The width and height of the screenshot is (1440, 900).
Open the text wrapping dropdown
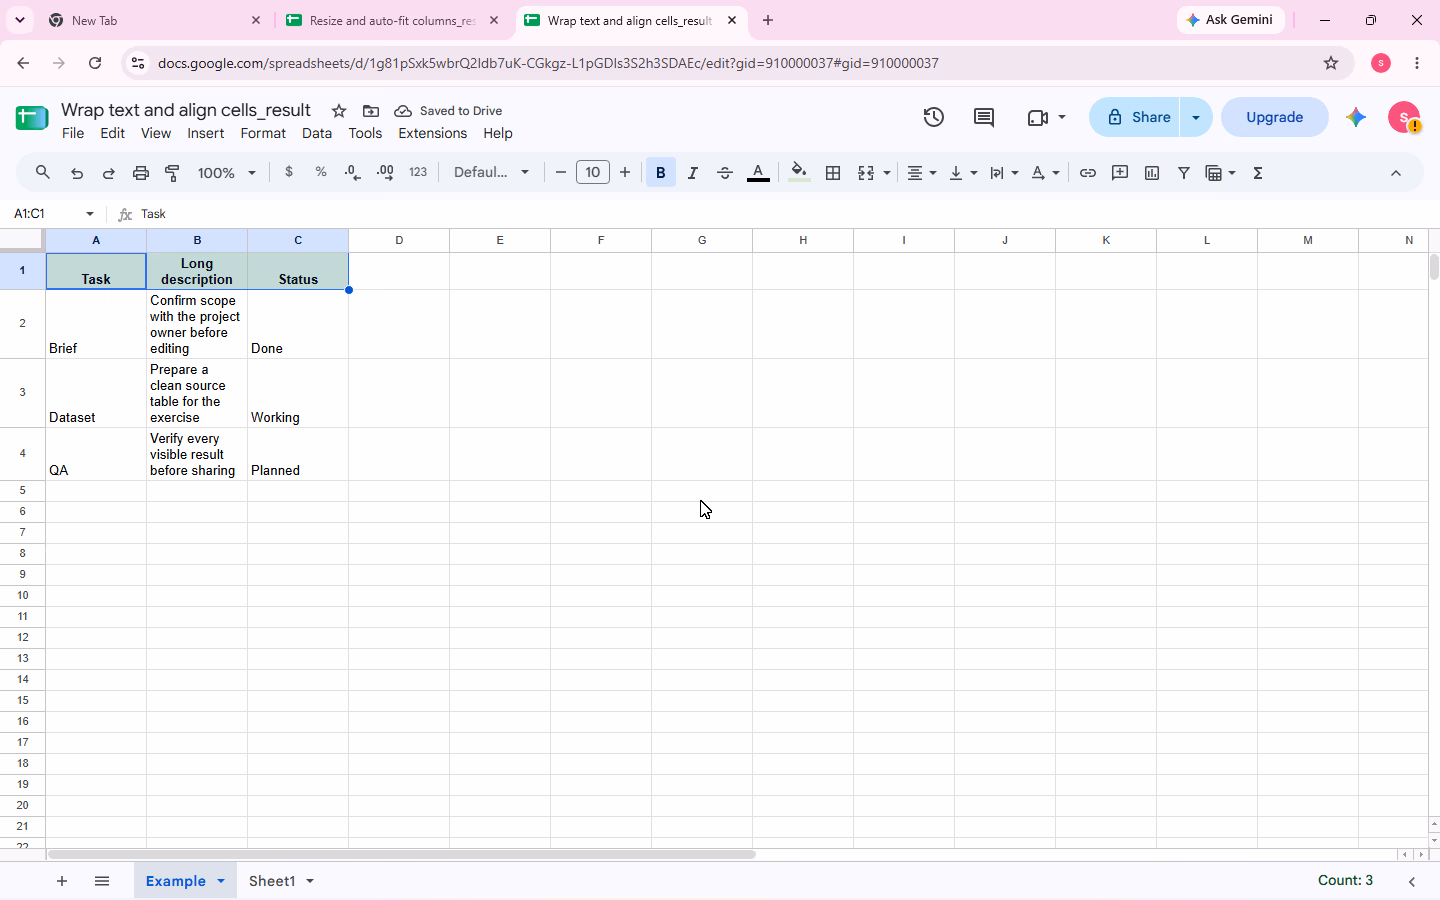click(1004, 173)
